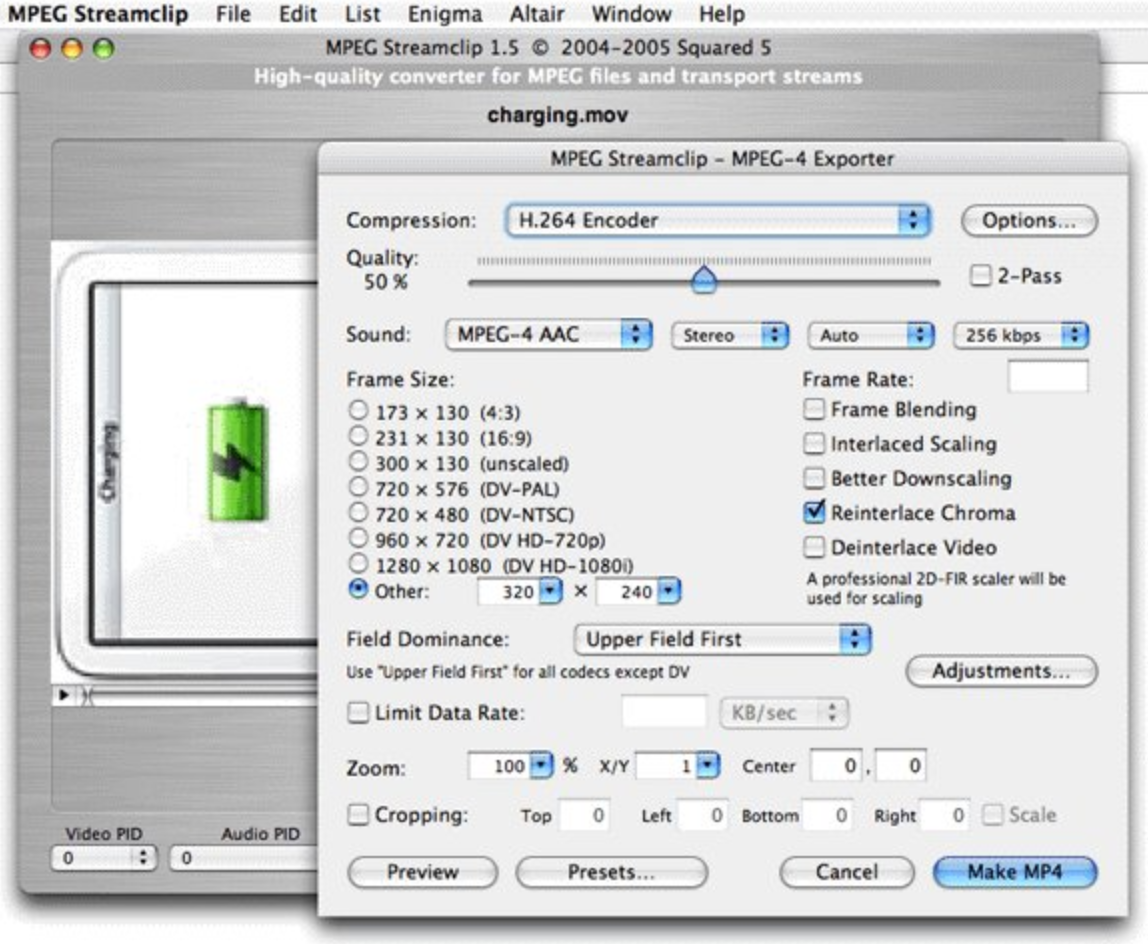Viewport: 1148px width, 944px height.
Task: Enable Better Downscaling checkbox
Action: [x=814, y=478]
